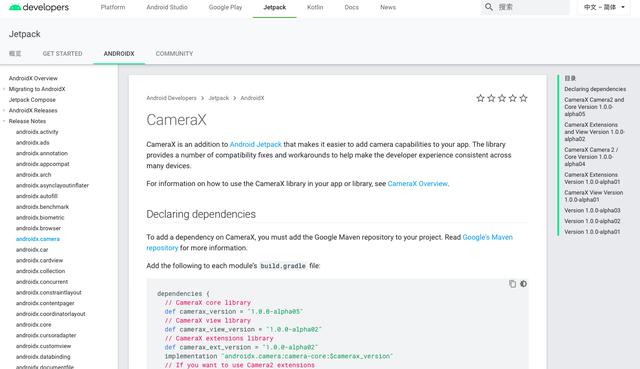Select androidx.customview in sidebar
Viewport: 640px width, 369px height.
43,346
